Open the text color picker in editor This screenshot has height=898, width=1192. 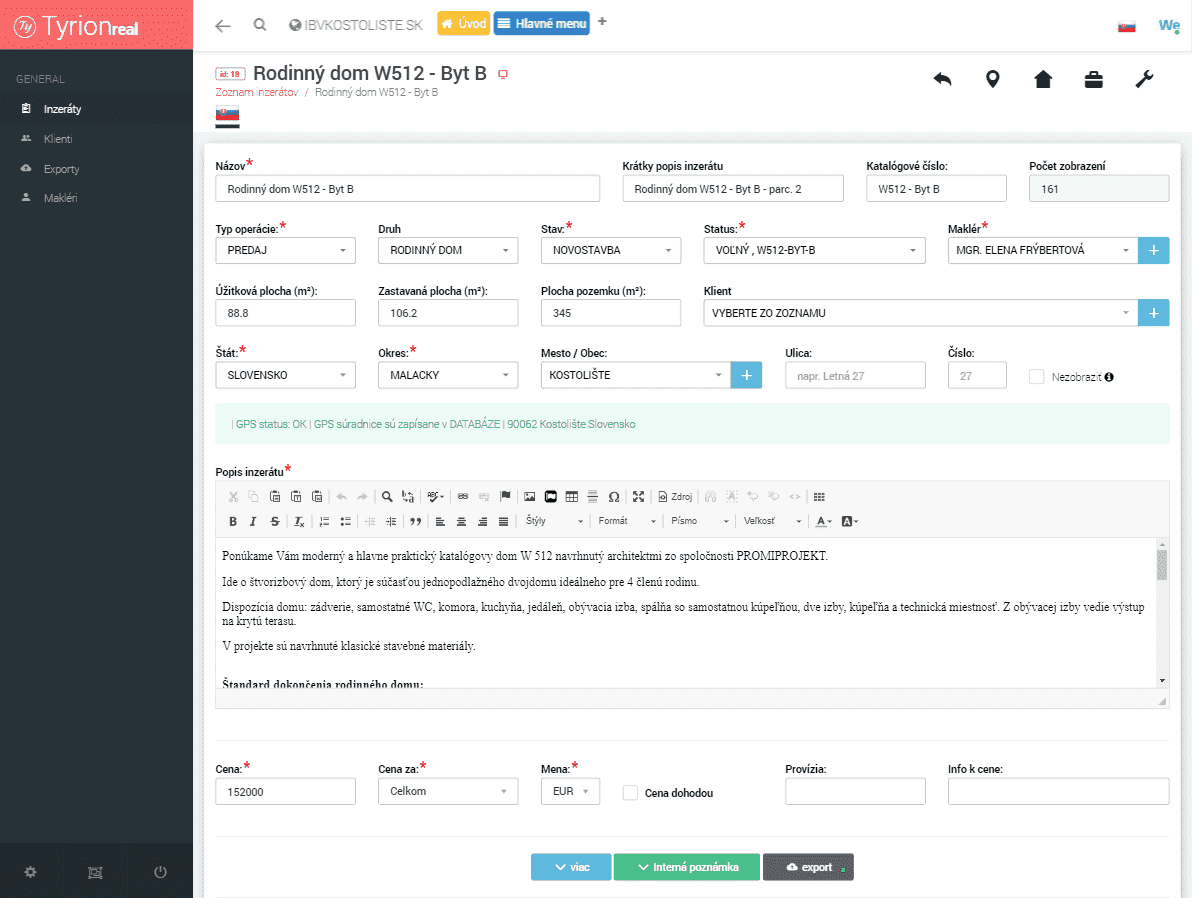(823, 521)
